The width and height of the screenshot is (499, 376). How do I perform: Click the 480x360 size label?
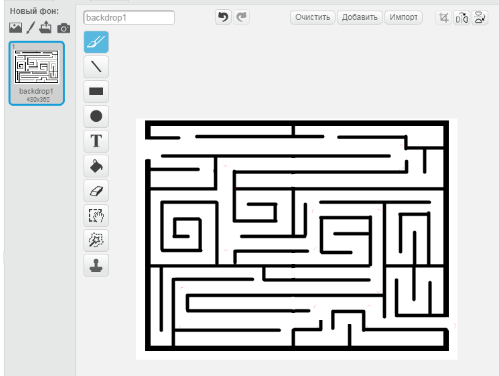click(x=38, y=99)
